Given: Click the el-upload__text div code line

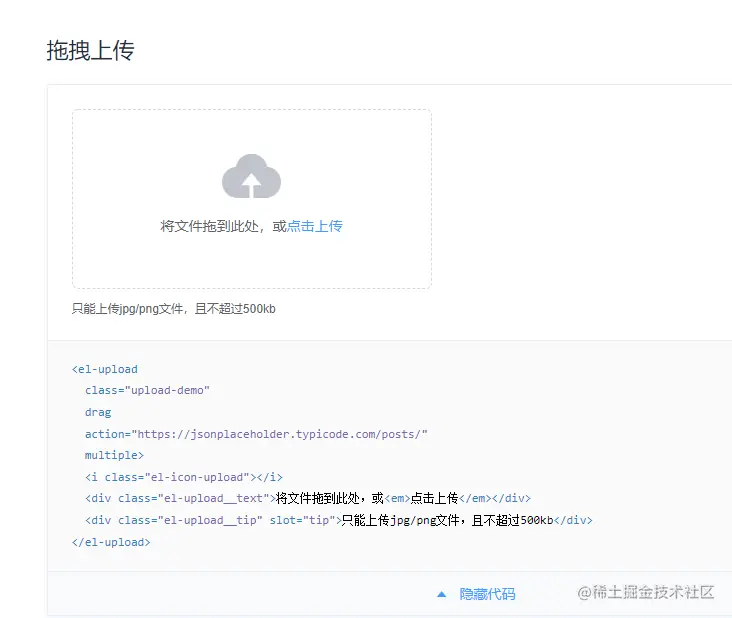Looking at the screenshot, I should (x=308, y=499).
